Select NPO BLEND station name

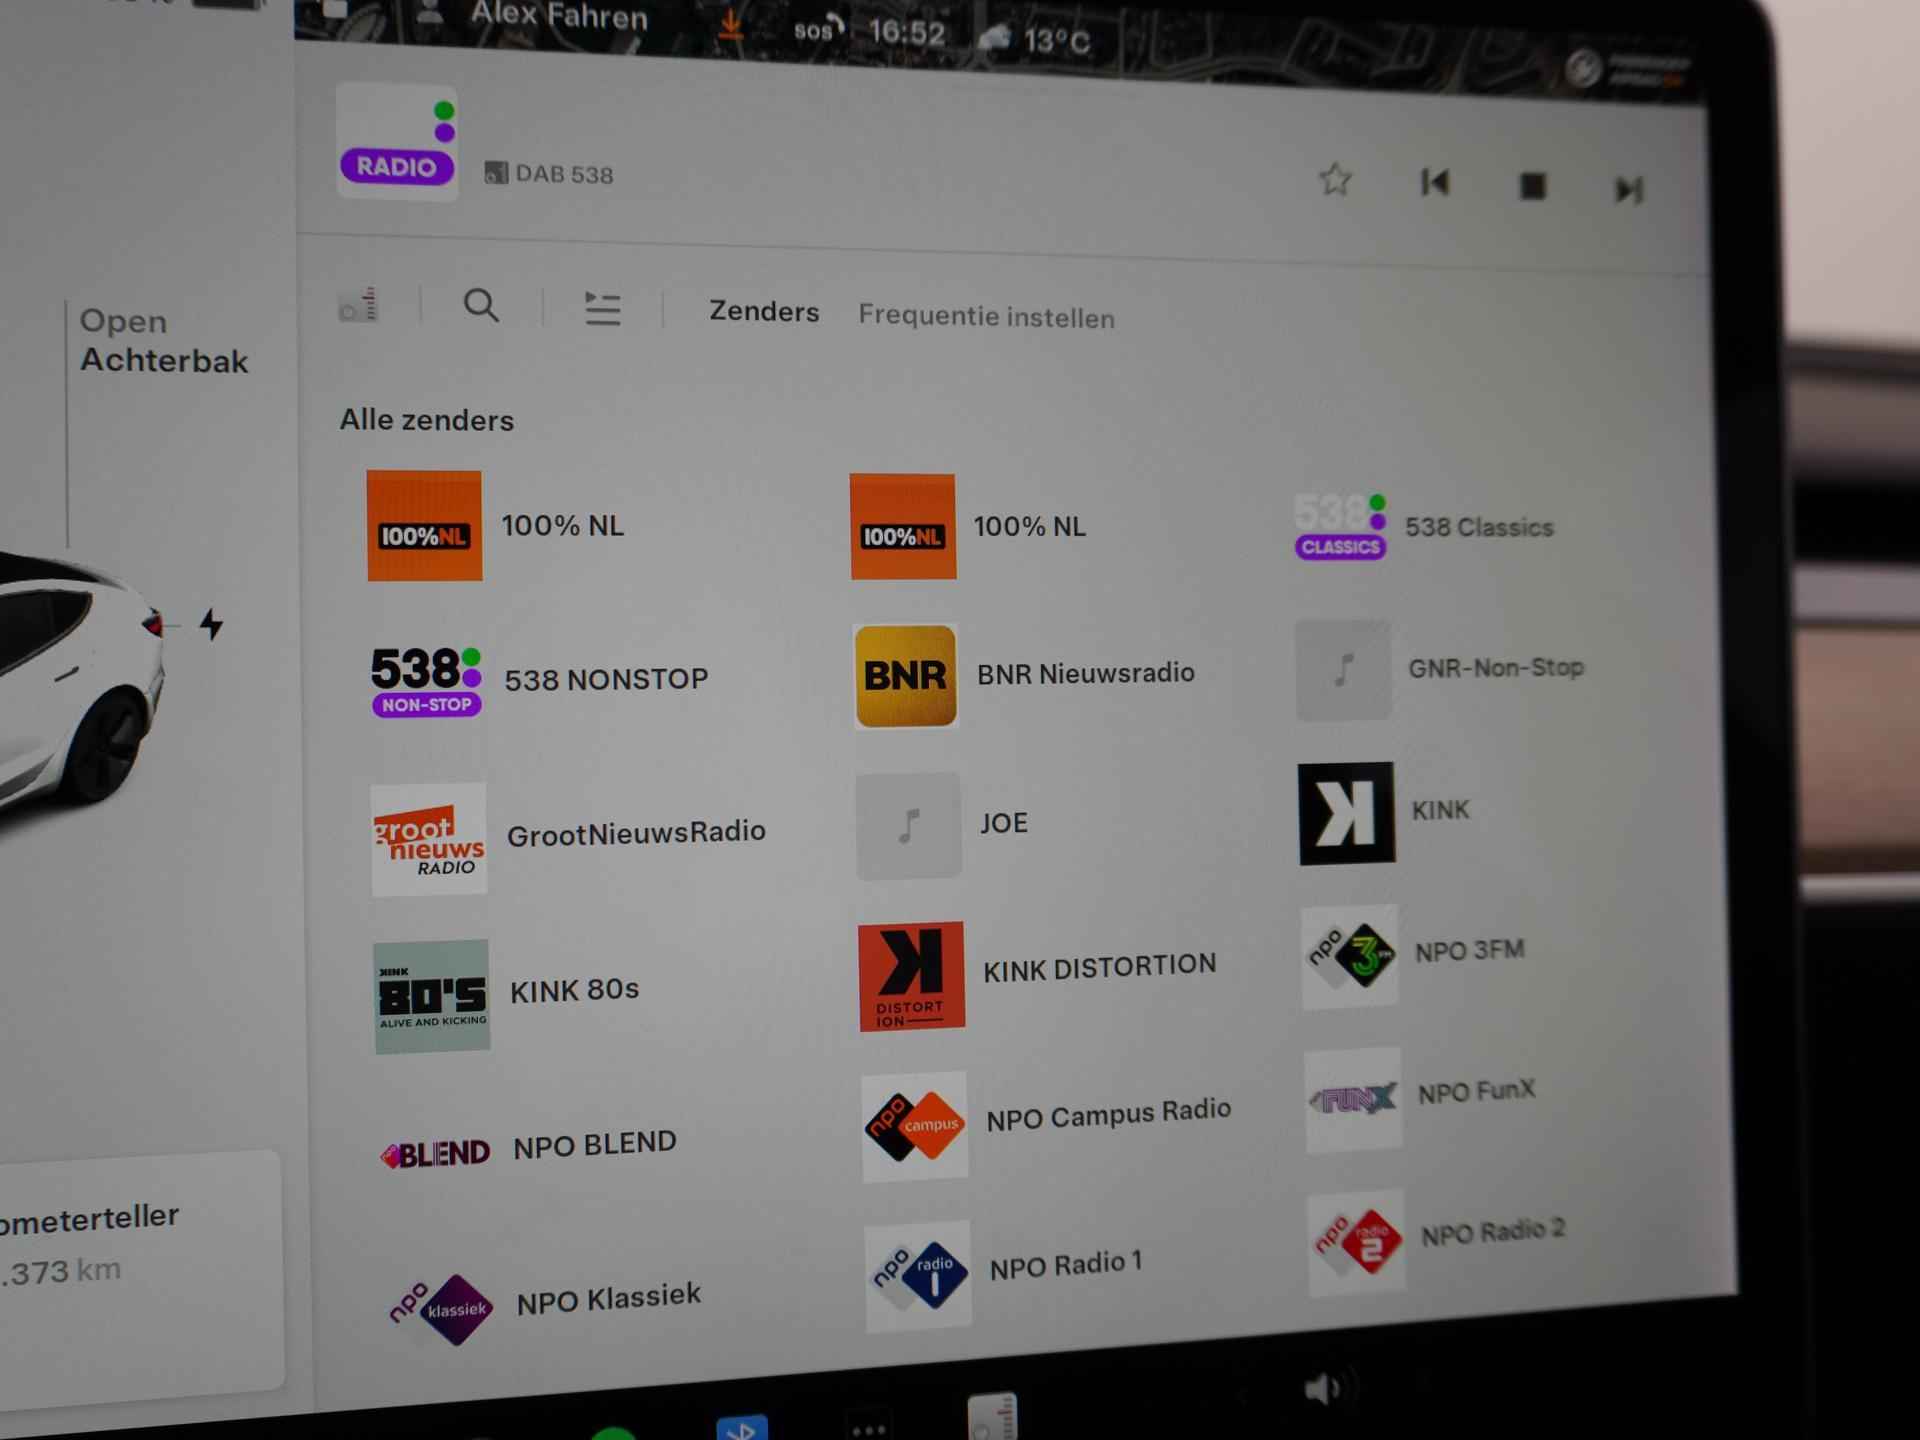[595, 1145]
